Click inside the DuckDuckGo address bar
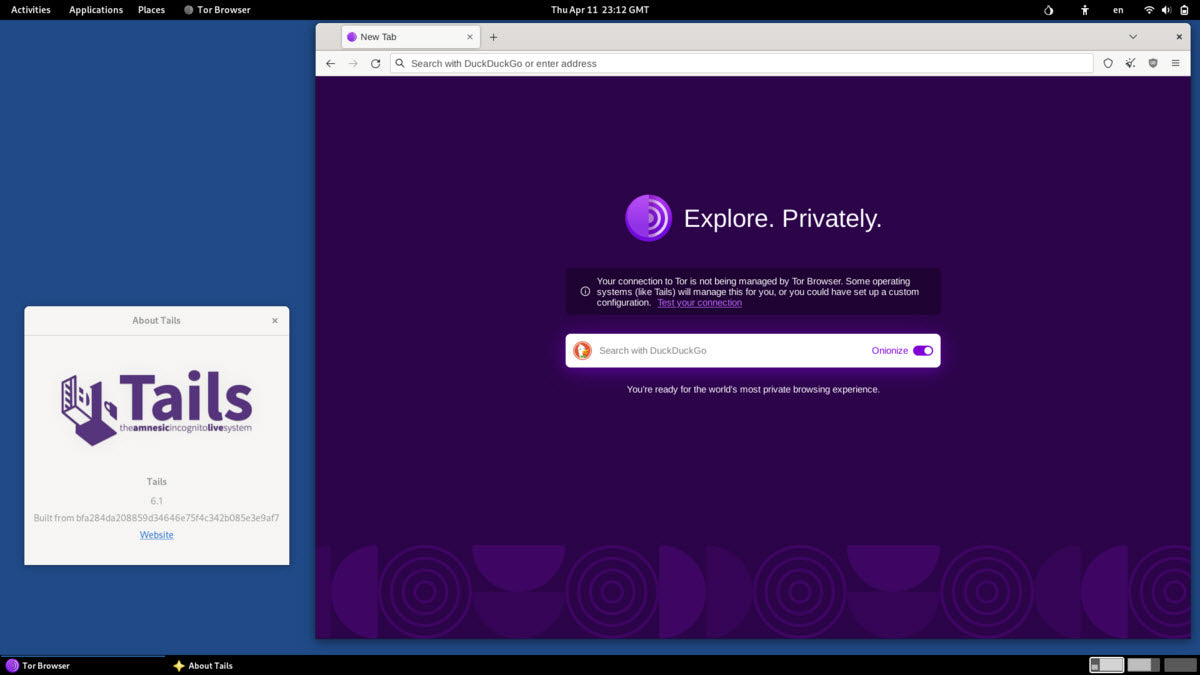Image resolution: width=1200 pixels, height=675 pixels. tap(700, 63)
